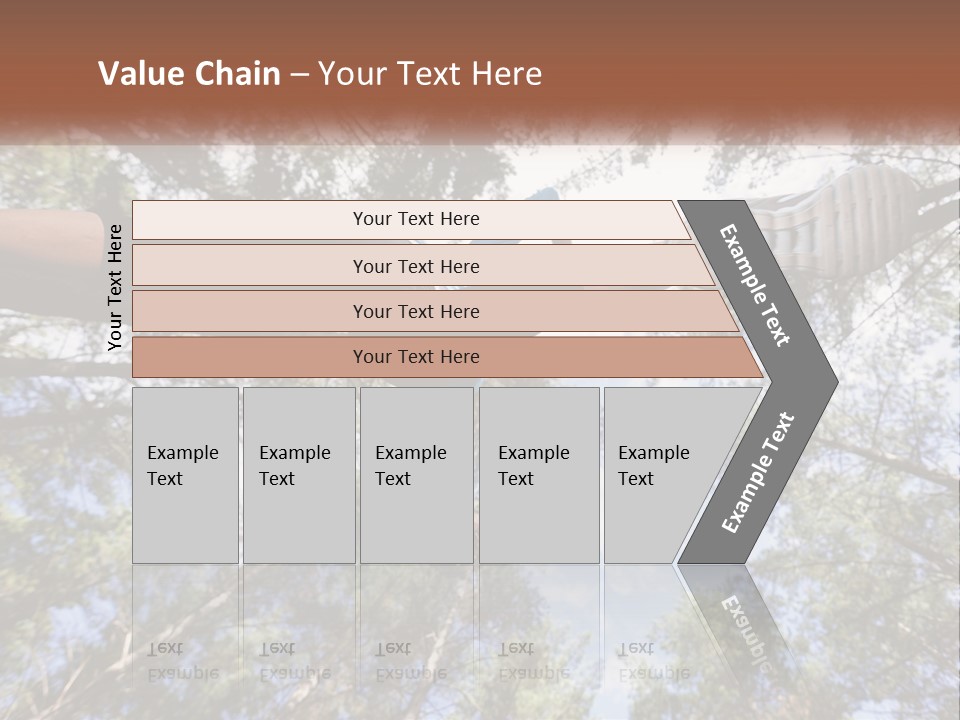Click the third gray "Example Text" box

point(415,475)
